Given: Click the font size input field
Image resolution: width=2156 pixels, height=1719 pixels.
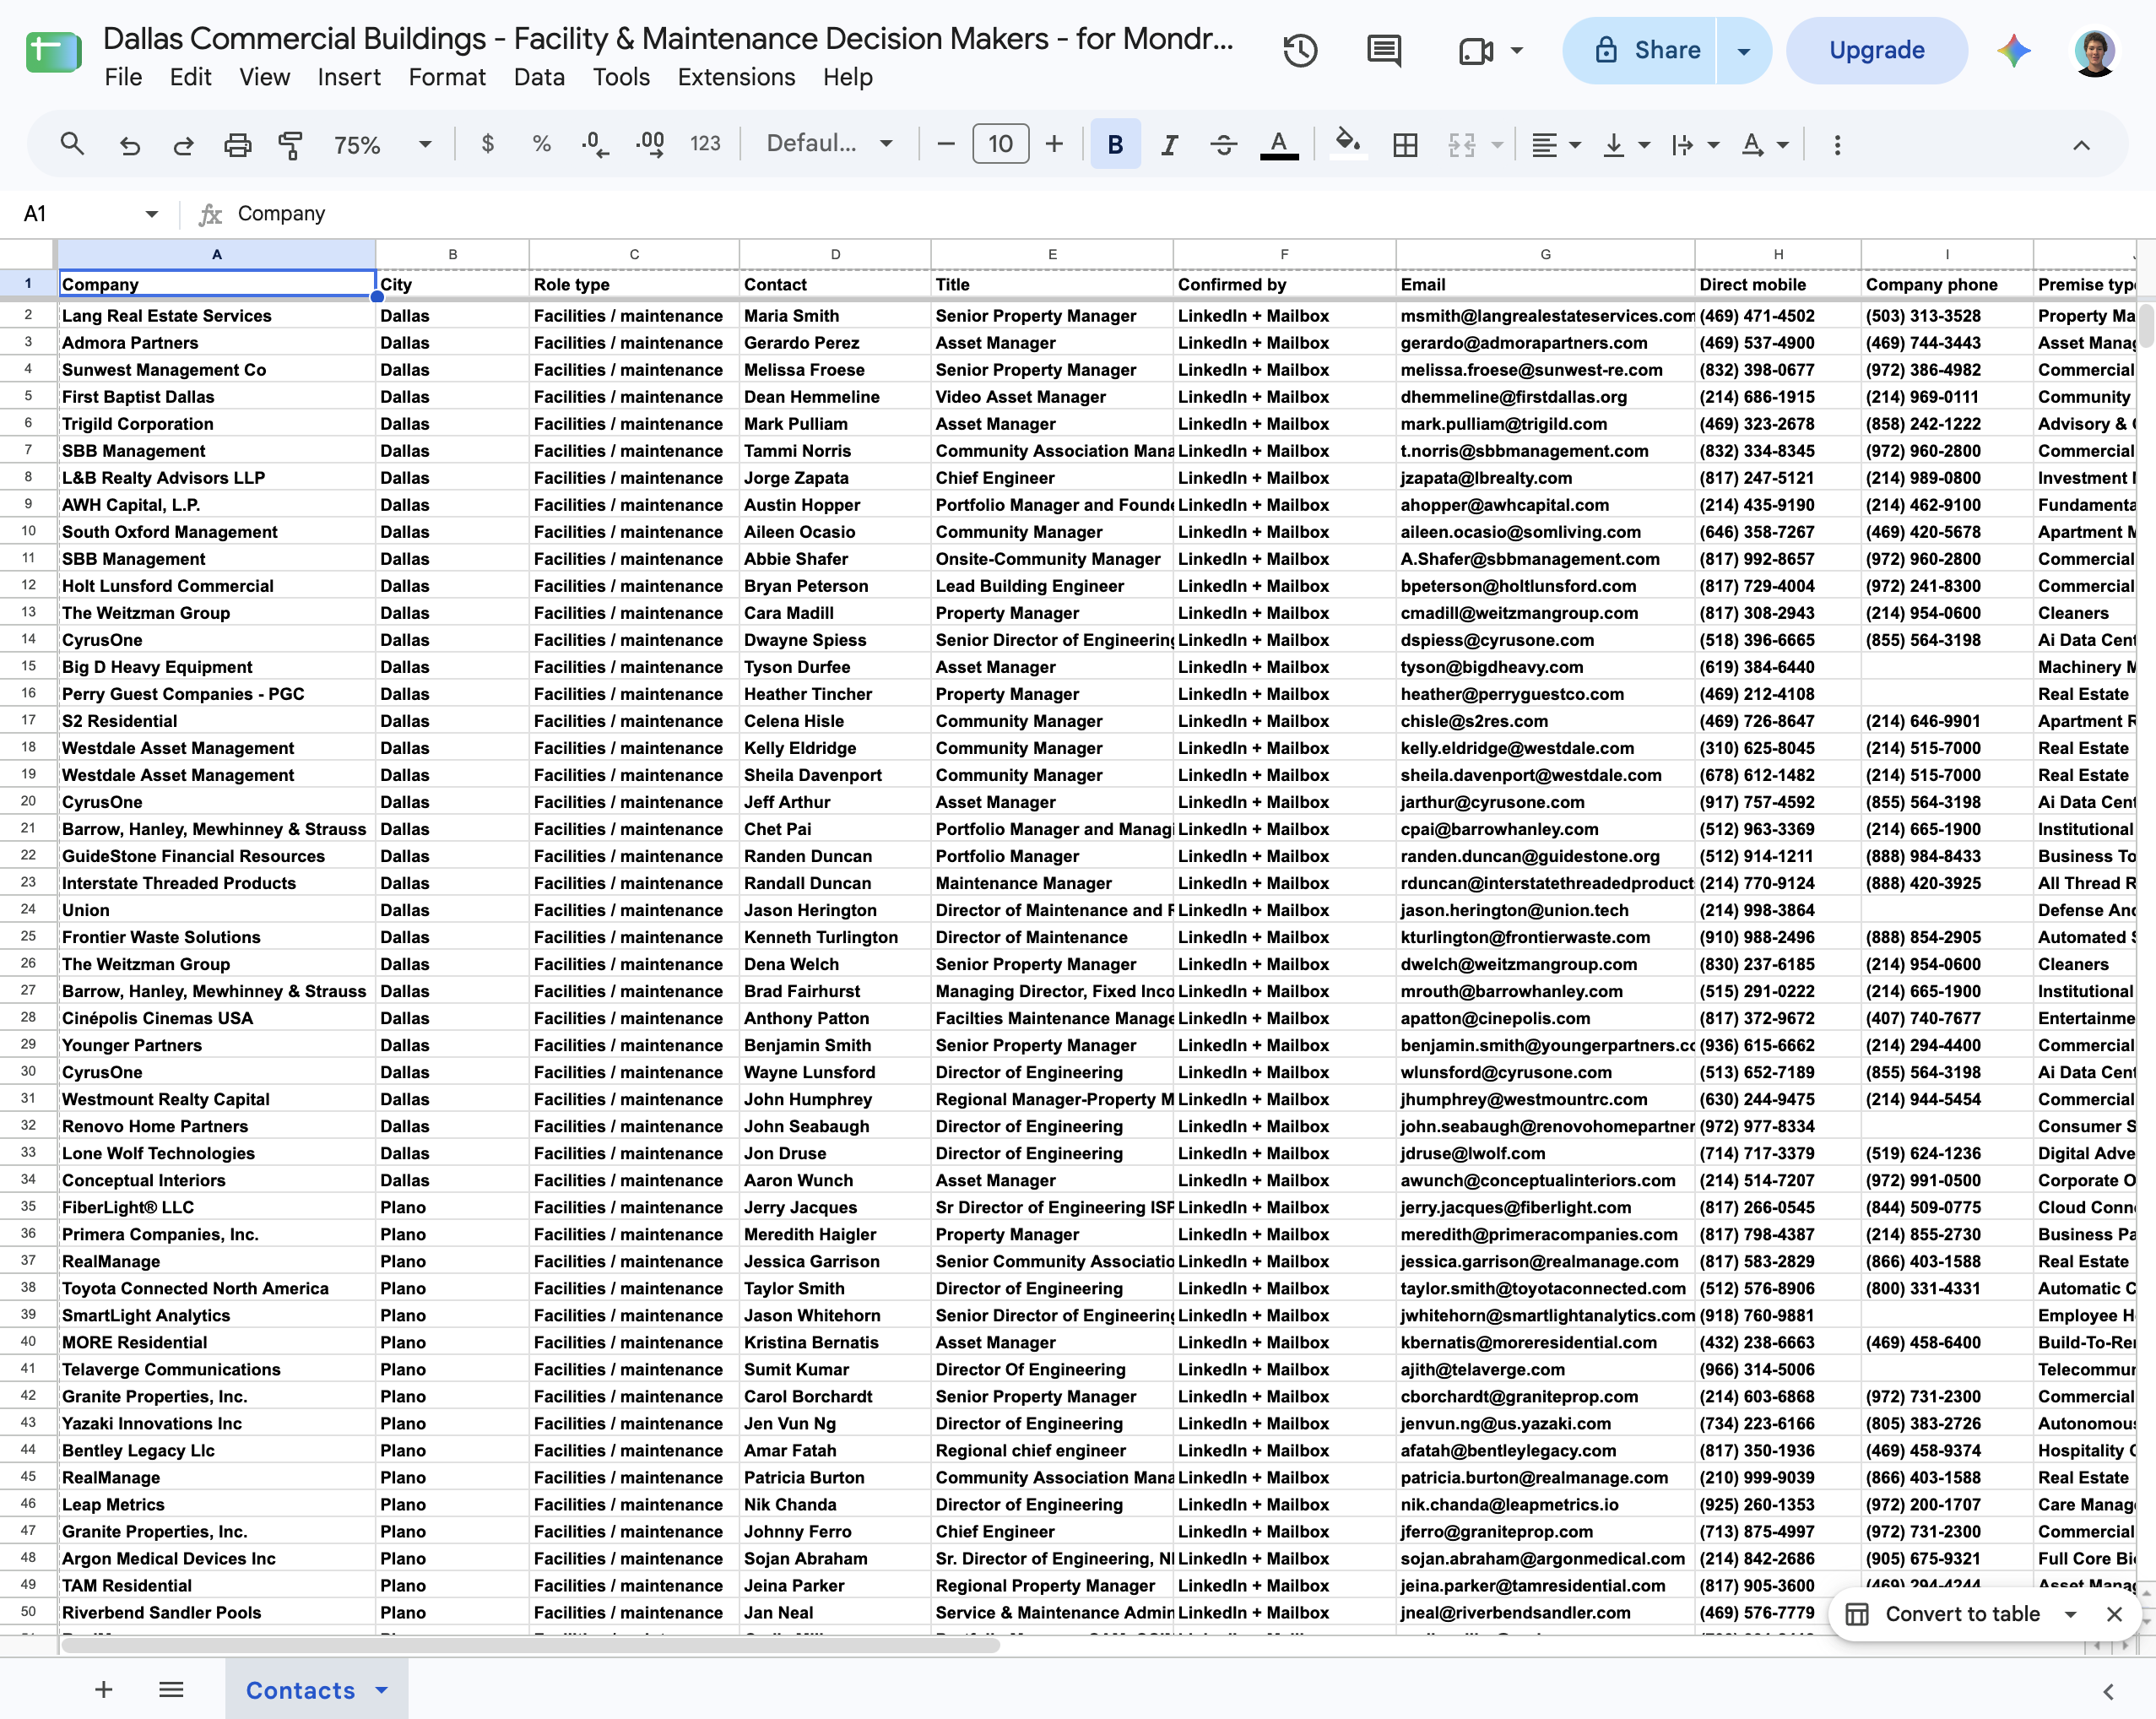Looking at the screenshot, I should coord(1000,144).
